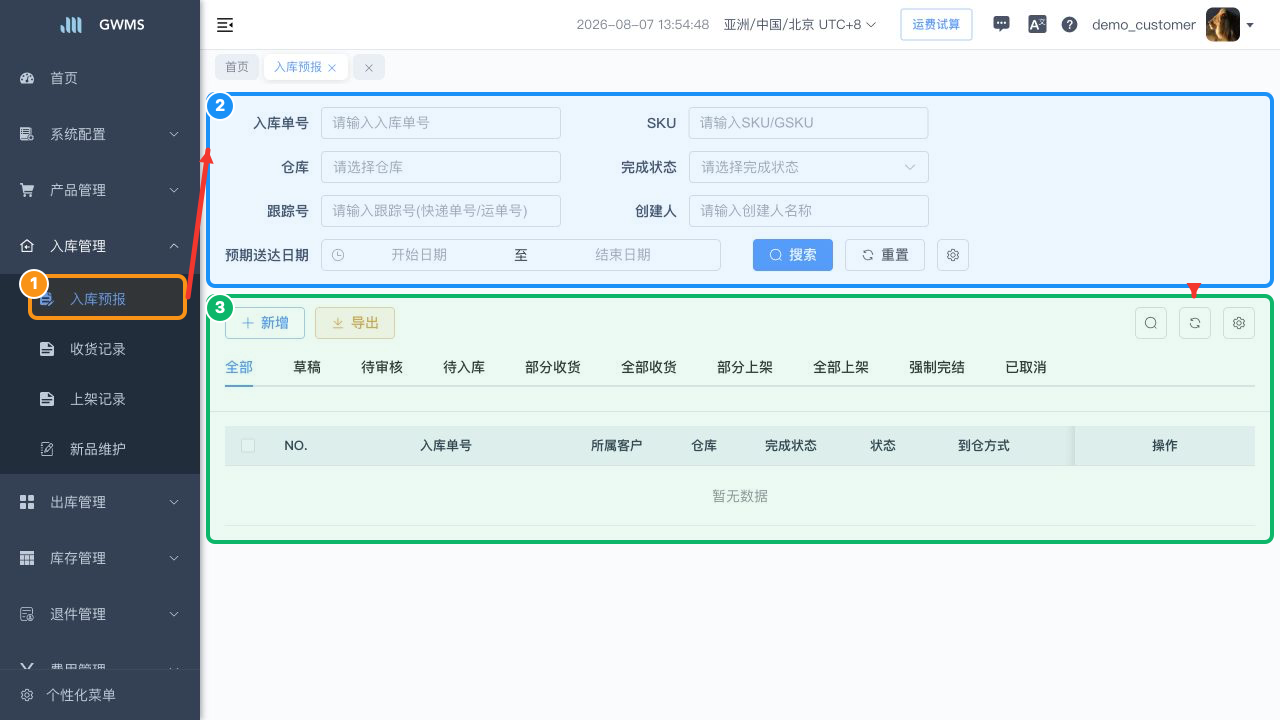Click the 操作 column header

tap(1165, 446)
